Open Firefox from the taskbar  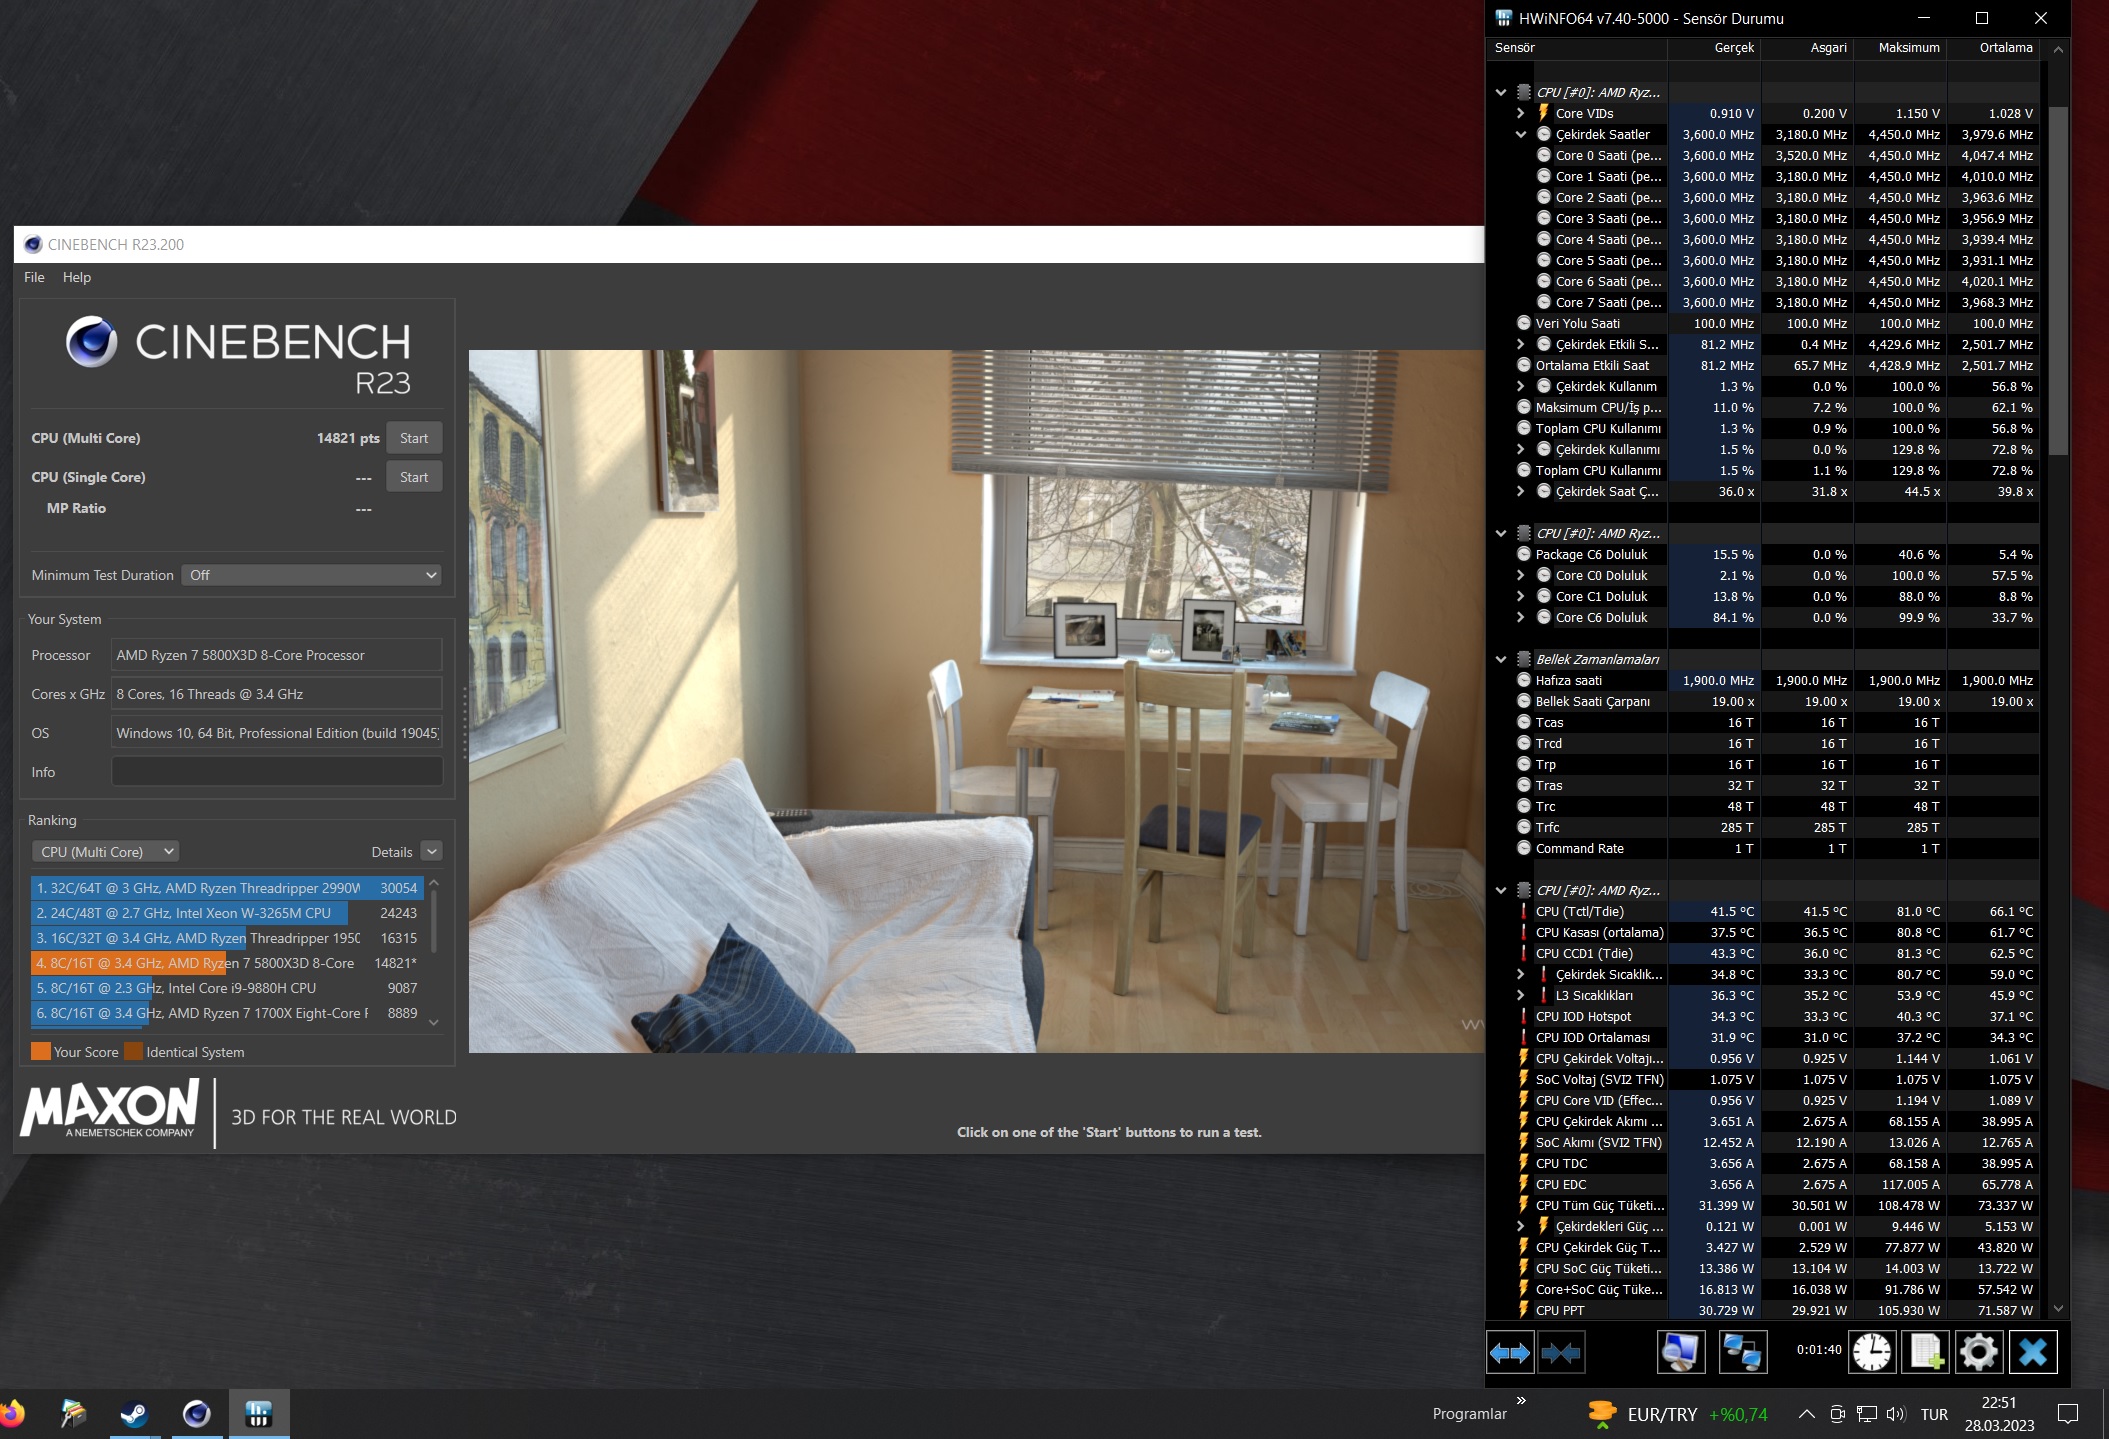coord(10,1414)
